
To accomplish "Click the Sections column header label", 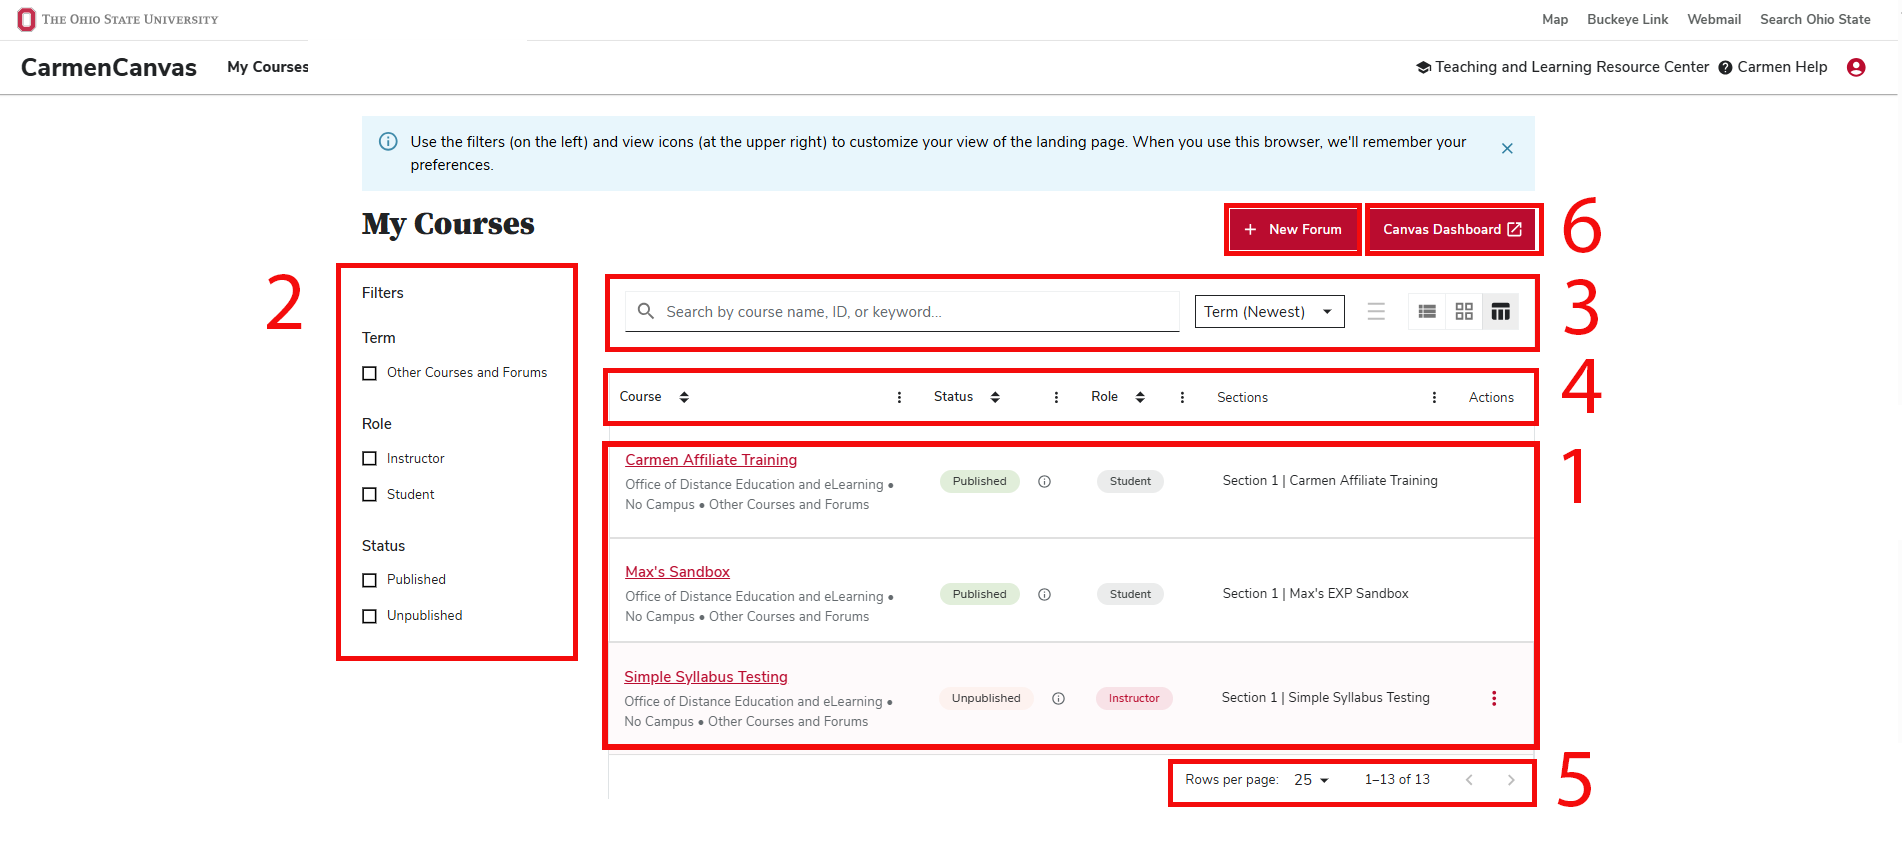I will [x=1242, y=397].
